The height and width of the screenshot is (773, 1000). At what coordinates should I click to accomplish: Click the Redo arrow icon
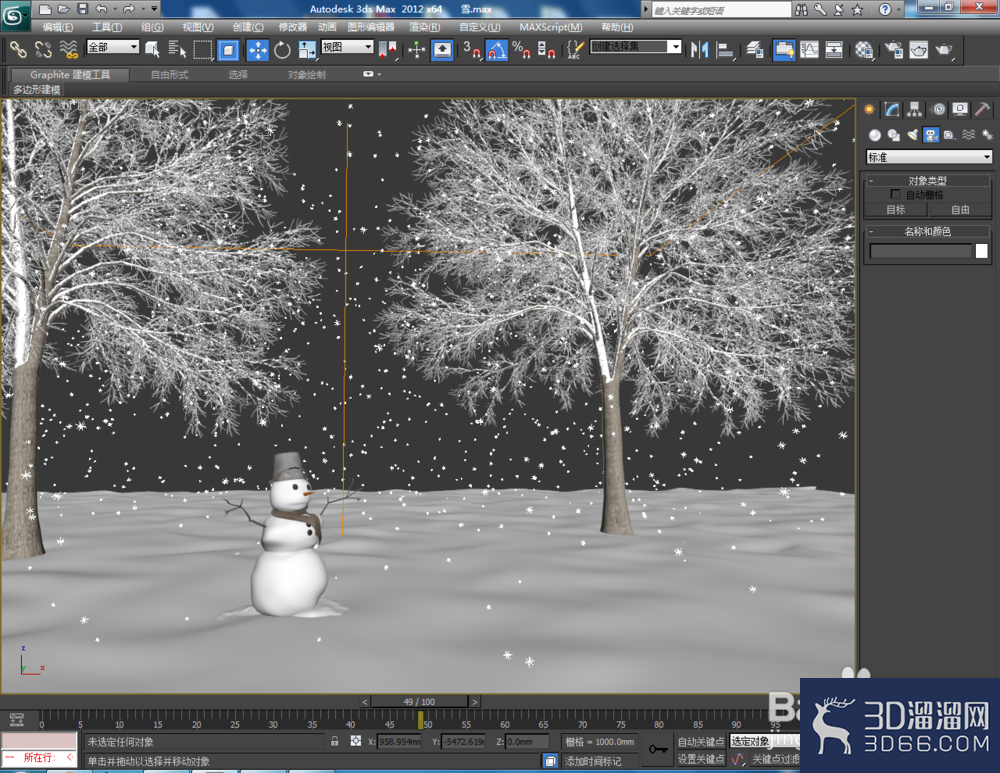point(128,9)
